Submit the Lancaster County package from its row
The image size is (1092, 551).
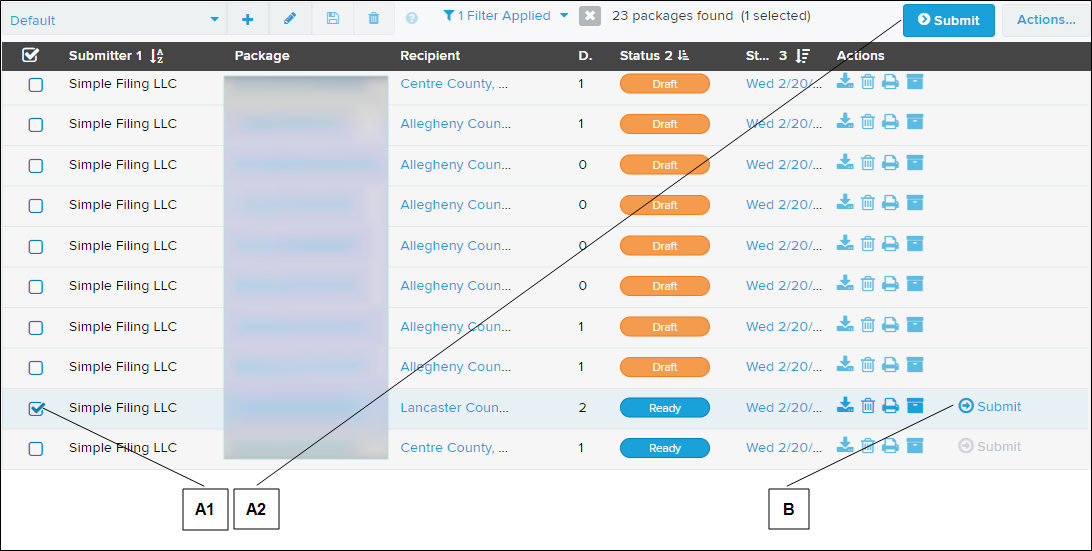point(990,406)
